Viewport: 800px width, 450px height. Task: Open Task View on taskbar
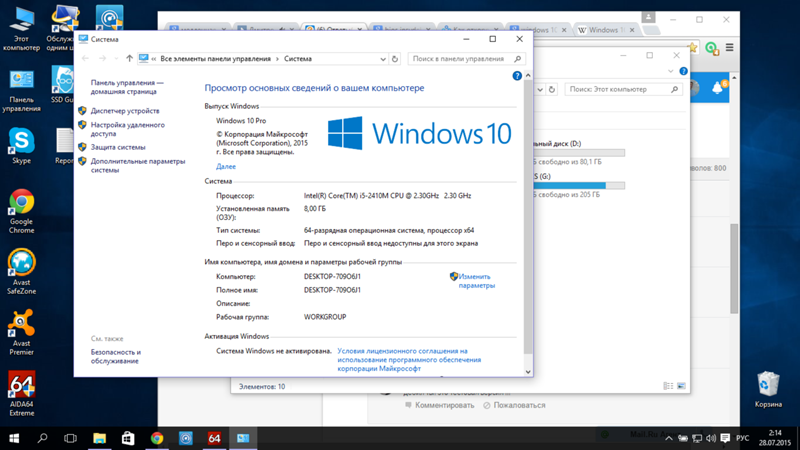click(70, 438)
